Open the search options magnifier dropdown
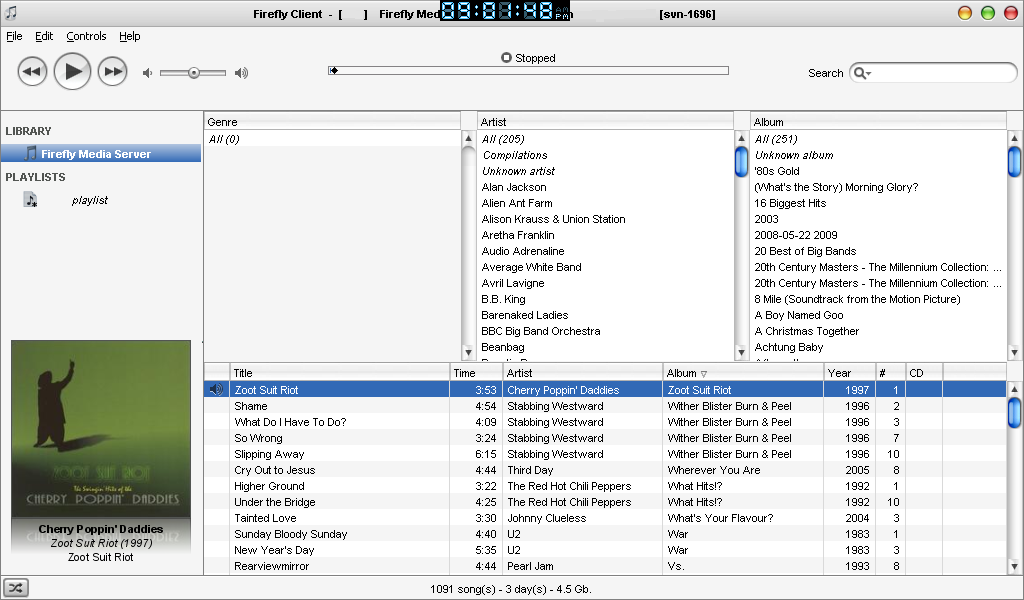The width and height of the screenshot is (1024, 600). [x=862, y=73]
